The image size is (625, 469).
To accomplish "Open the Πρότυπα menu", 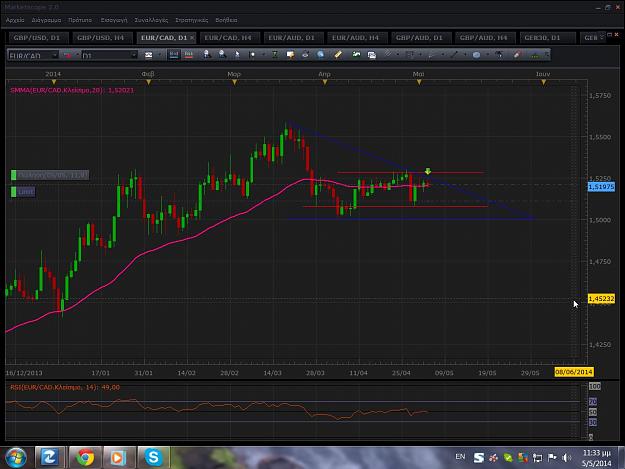I will 80,20.
